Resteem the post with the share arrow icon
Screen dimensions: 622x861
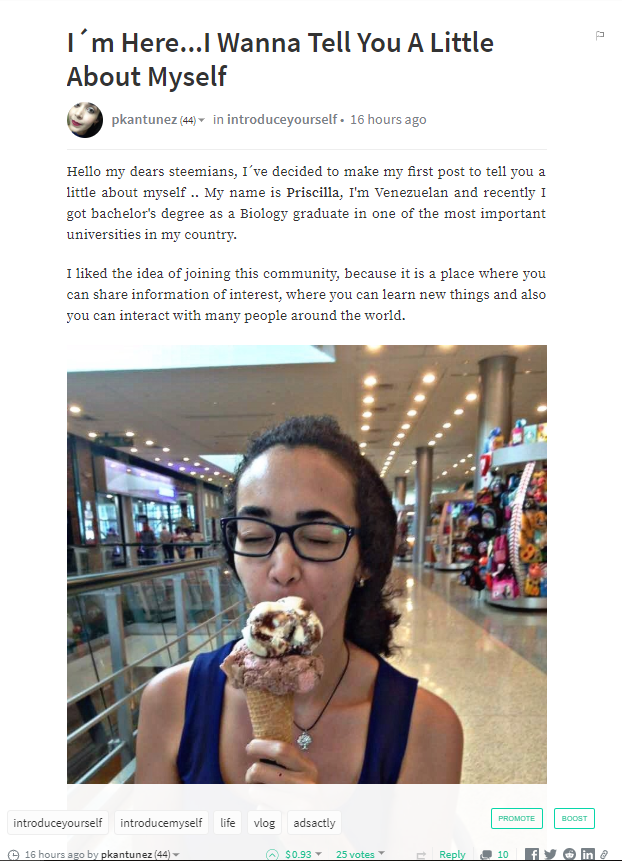click(x=421, y=855)
